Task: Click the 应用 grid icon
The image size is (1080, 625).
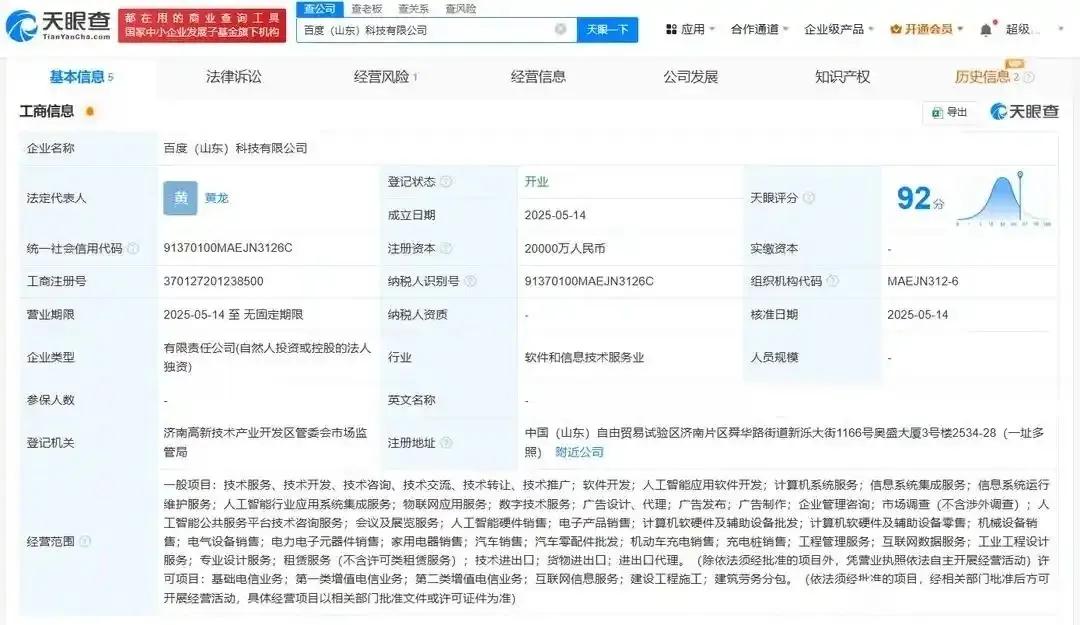Action: pyautogui.click(x=672, y=30)
